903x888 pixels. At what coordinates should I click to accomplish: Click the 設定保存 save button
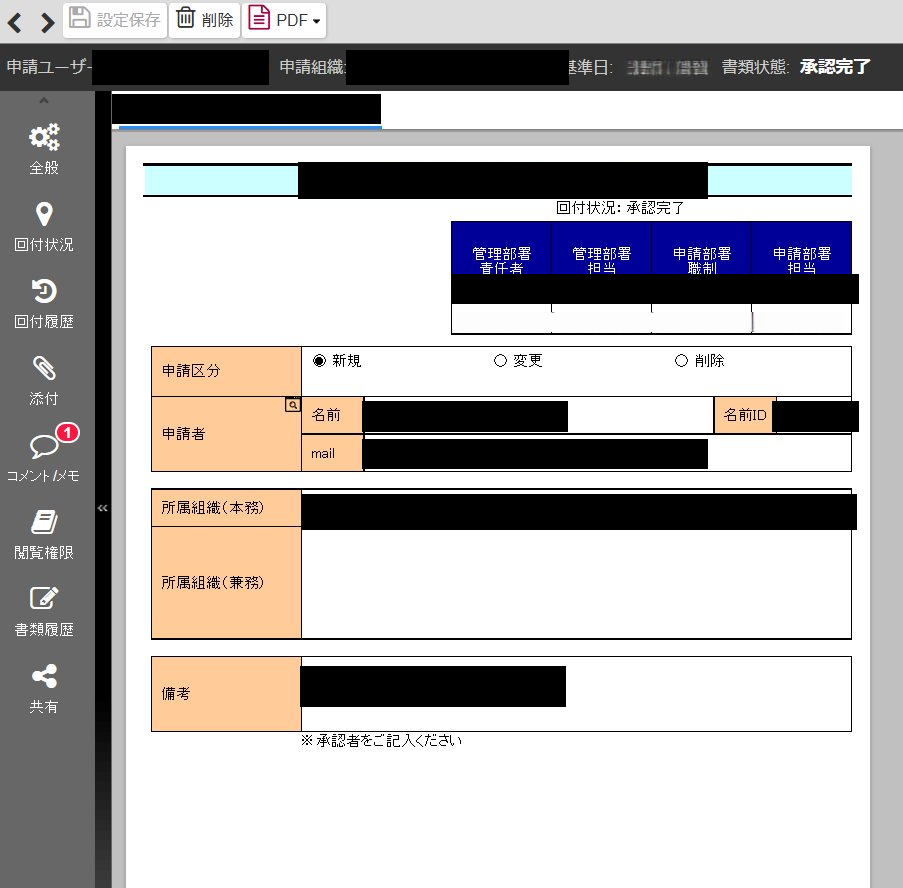click(x=115, y=20)
